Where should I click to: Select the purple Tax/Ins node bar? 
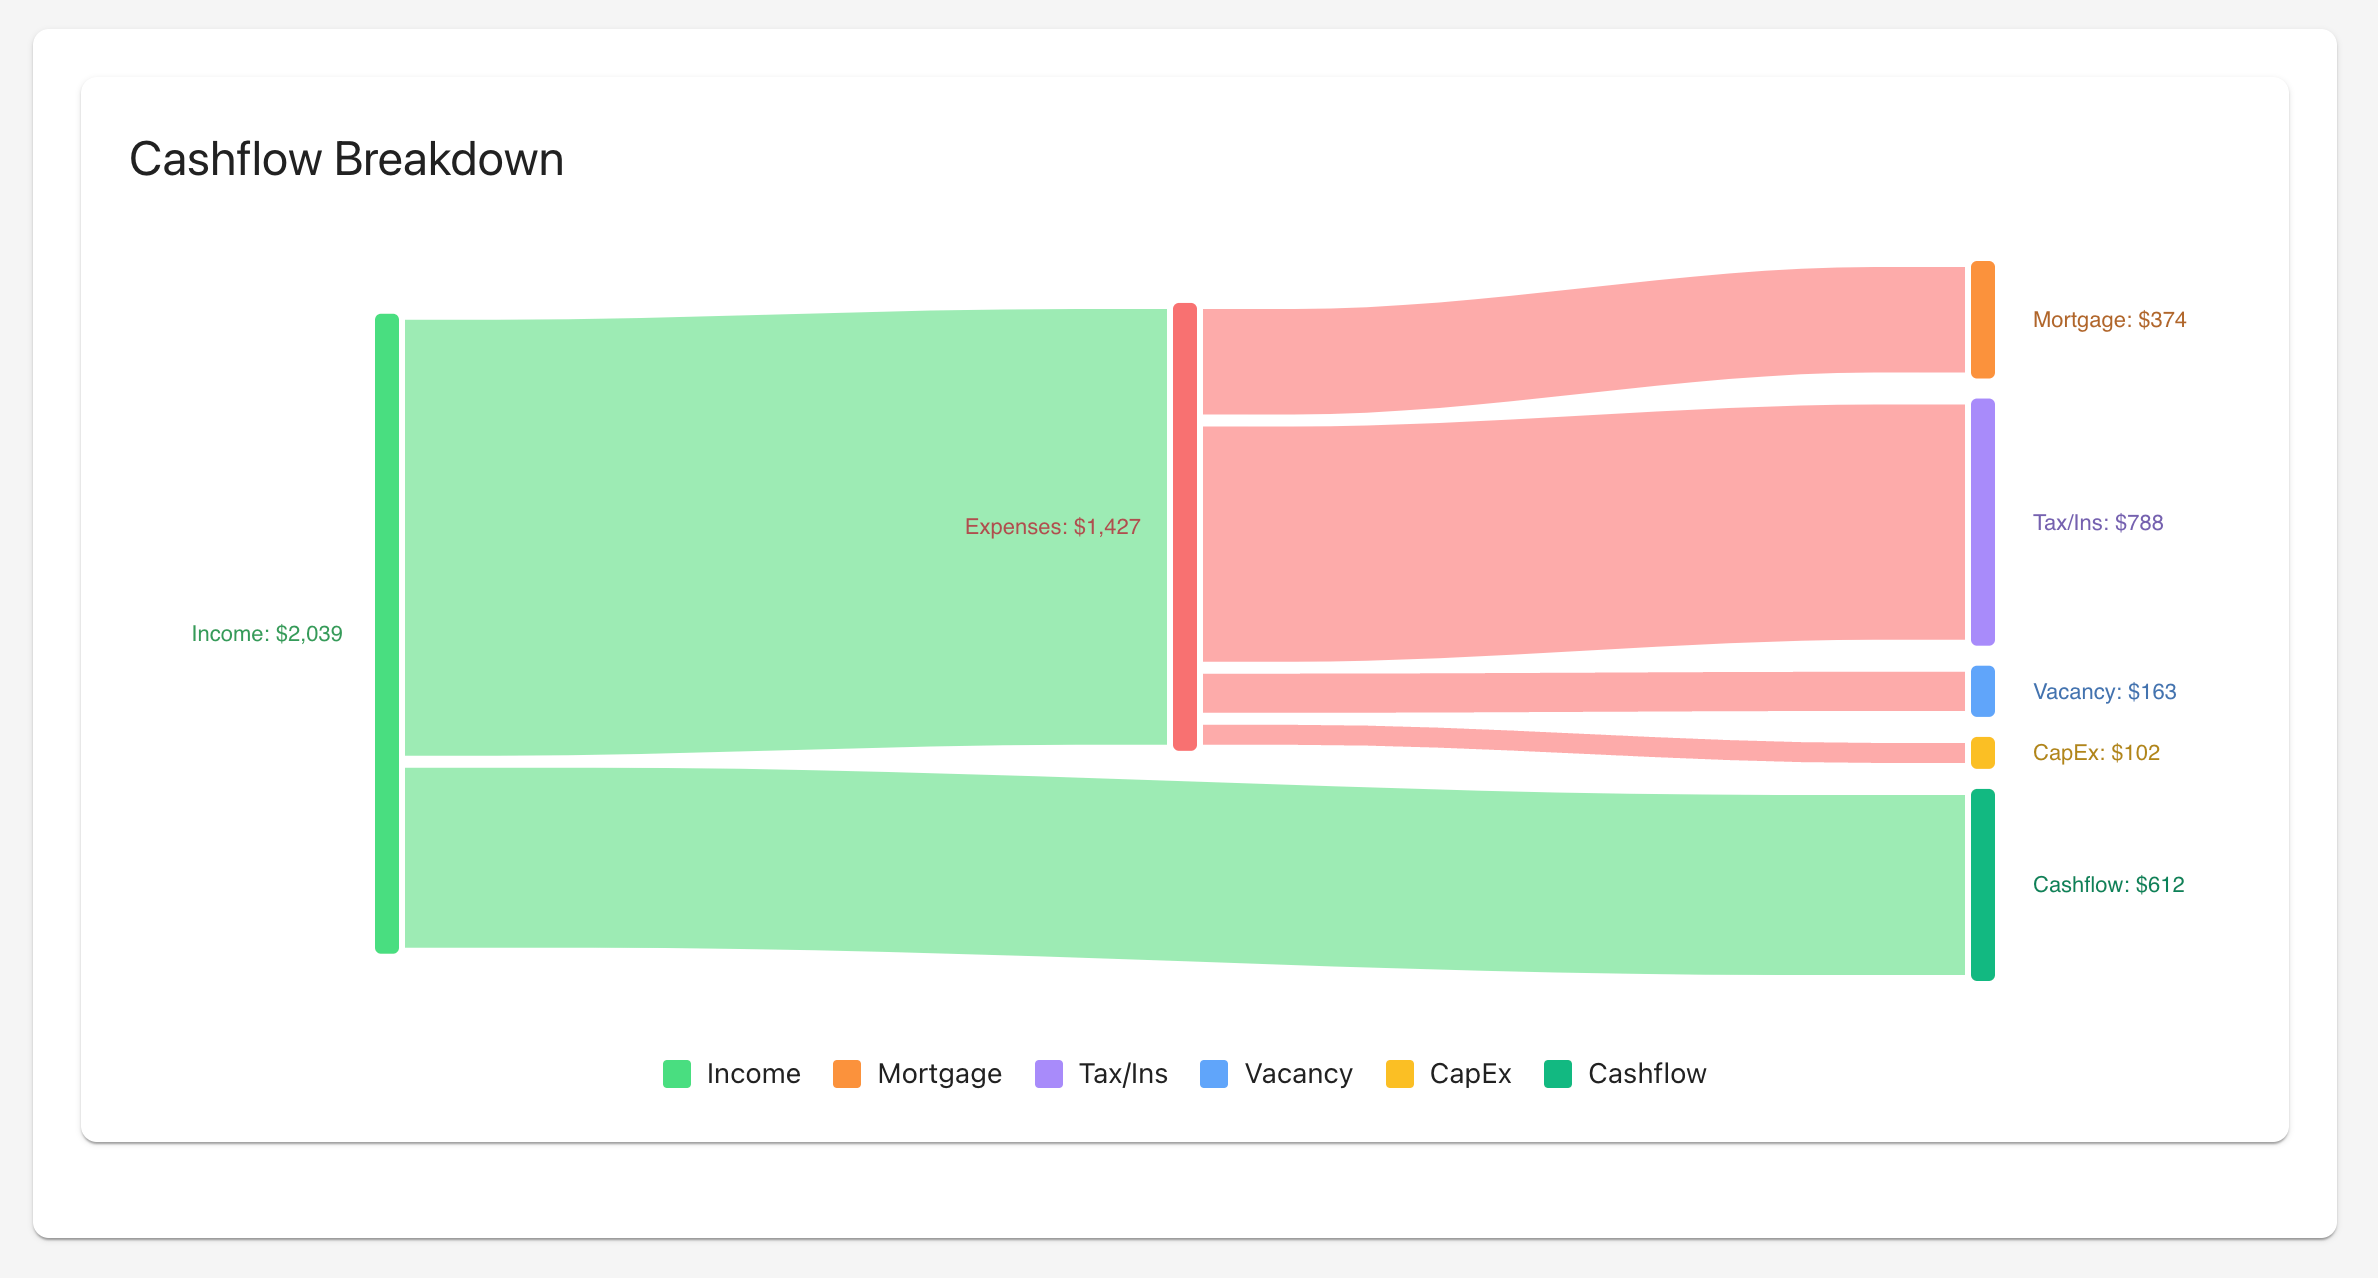tap(1983, 522)
